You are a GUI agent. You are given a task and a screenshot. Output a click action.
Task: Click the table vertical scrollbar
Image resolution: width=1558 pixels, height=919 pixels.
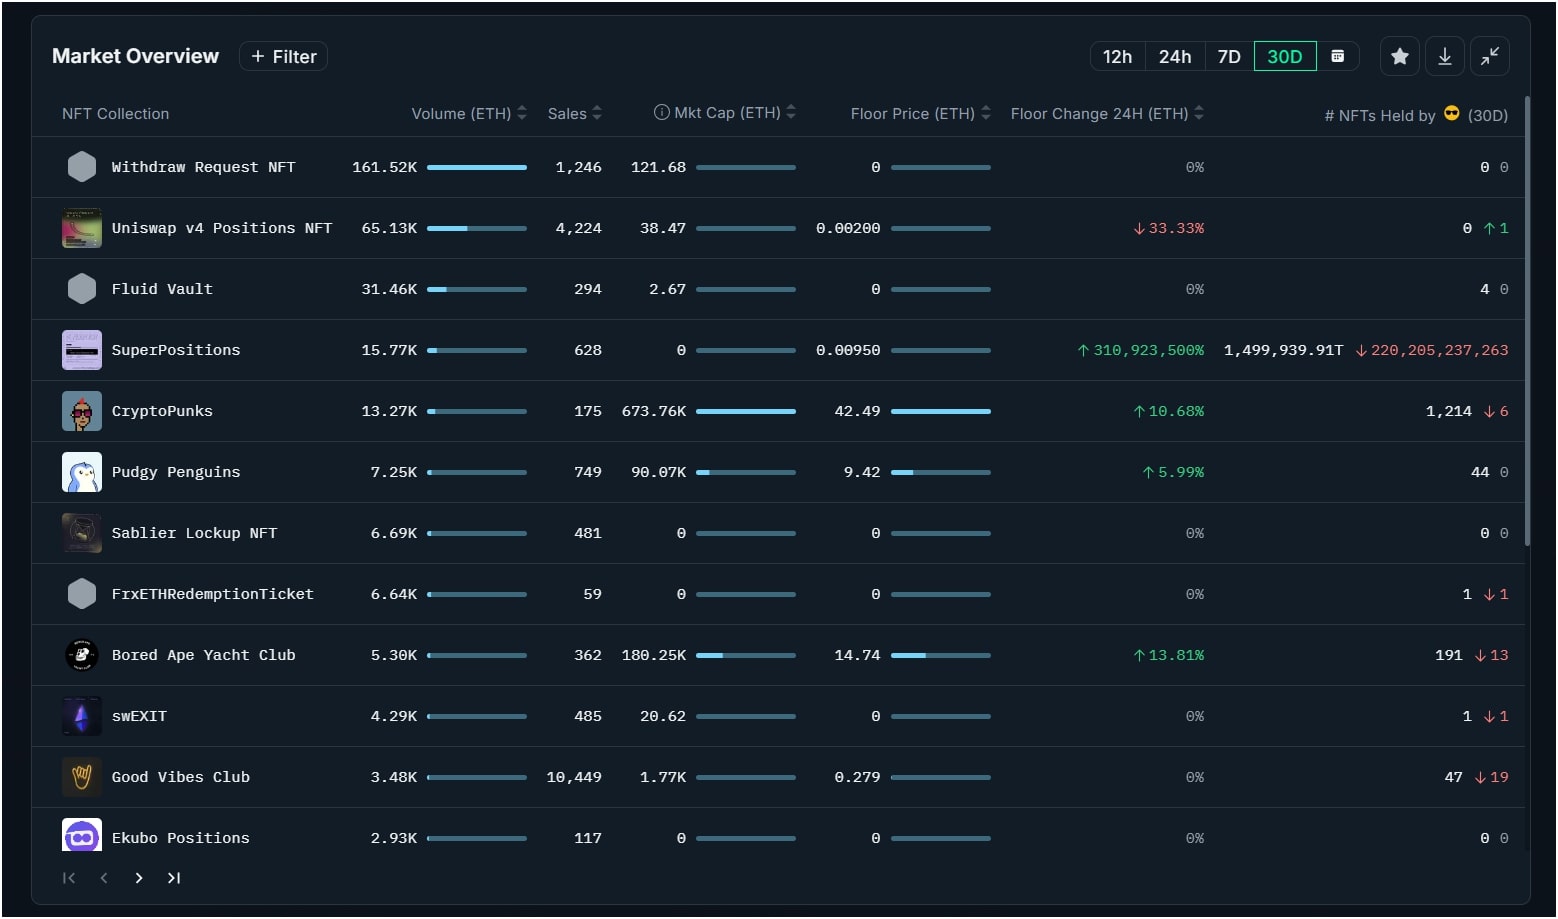1527,321
